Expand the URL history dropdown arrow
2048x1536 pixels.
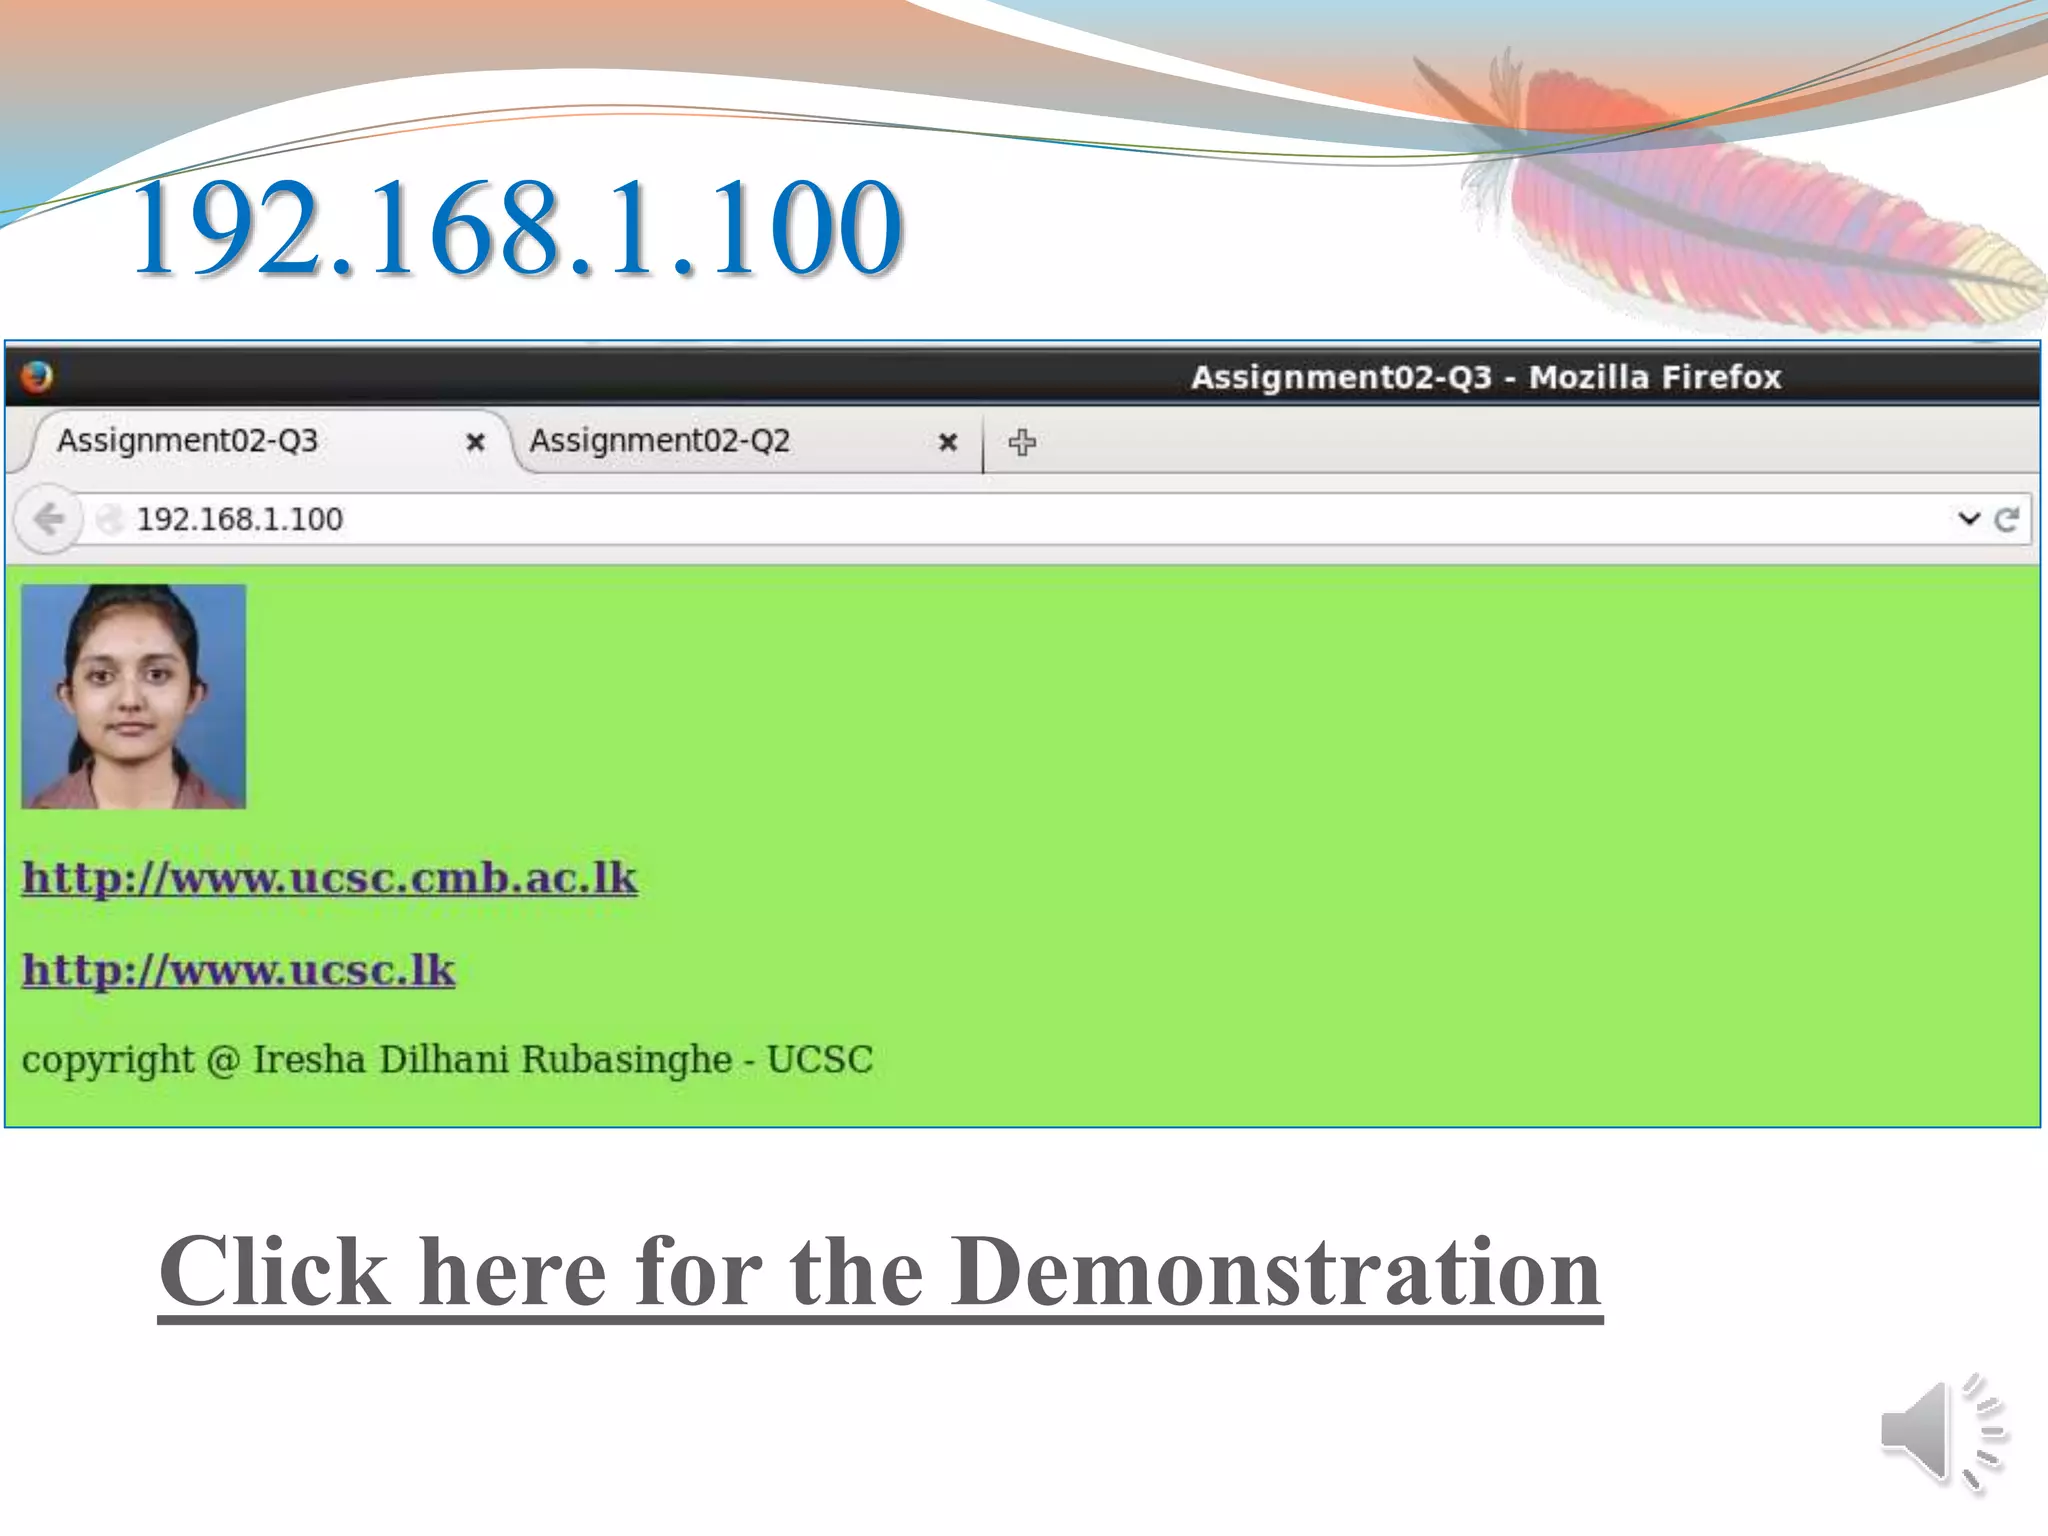pos(1969,518)
